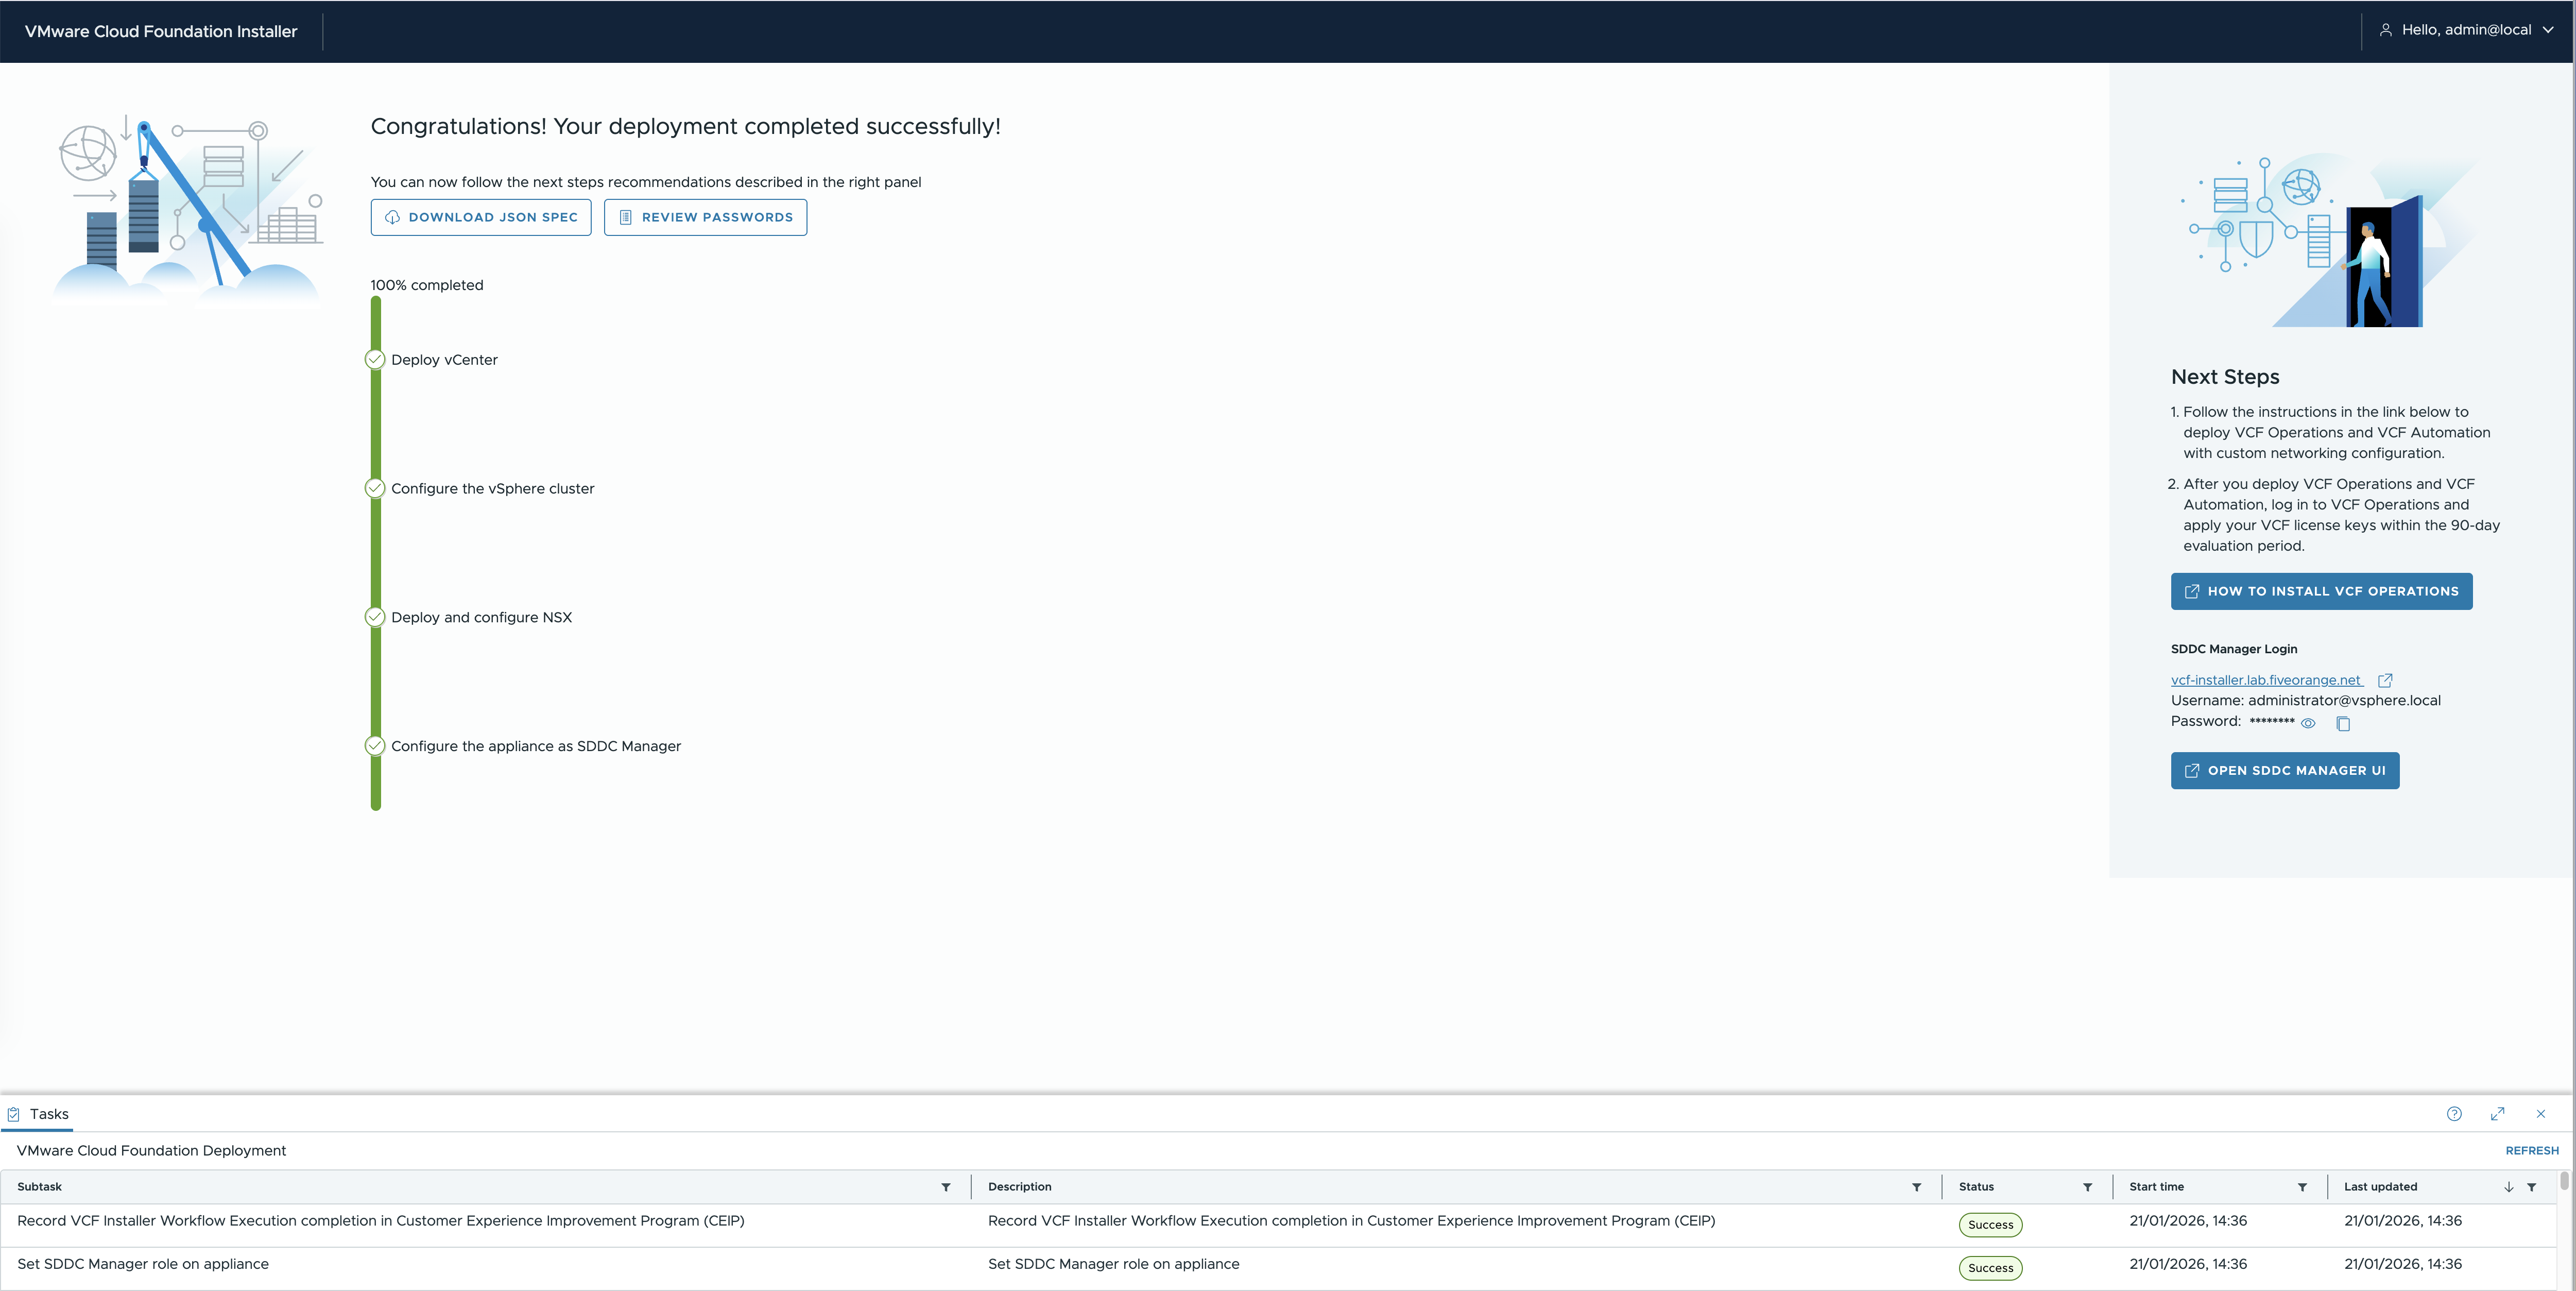Sort by Last updated arrow

pos(2509,1187)
